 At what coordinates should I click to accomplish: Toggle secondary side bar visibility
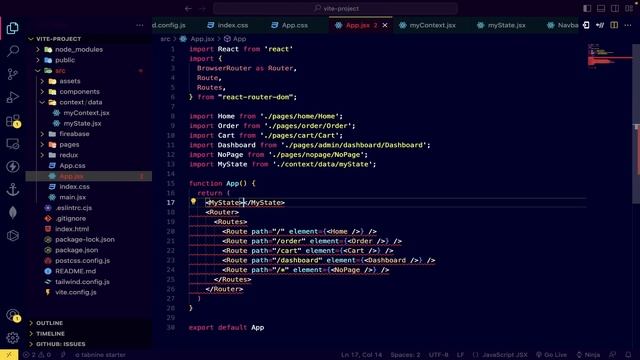click(615, 9)
